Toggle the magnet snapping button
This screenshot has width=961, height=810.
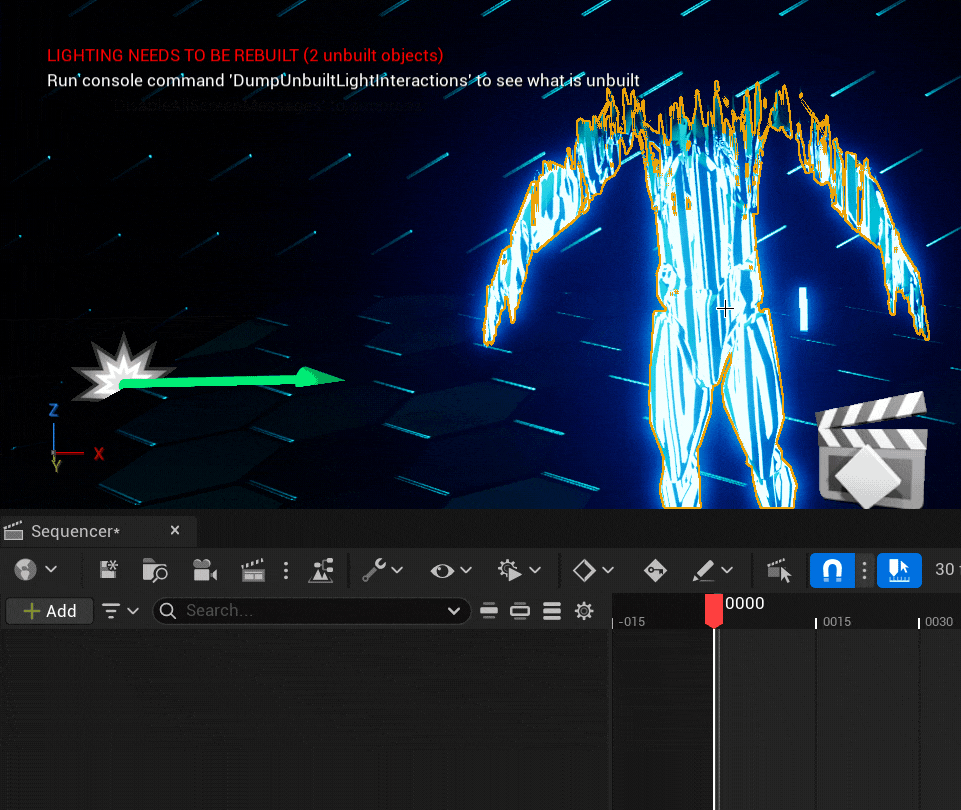pyautogui.click(x=832, y=570)
